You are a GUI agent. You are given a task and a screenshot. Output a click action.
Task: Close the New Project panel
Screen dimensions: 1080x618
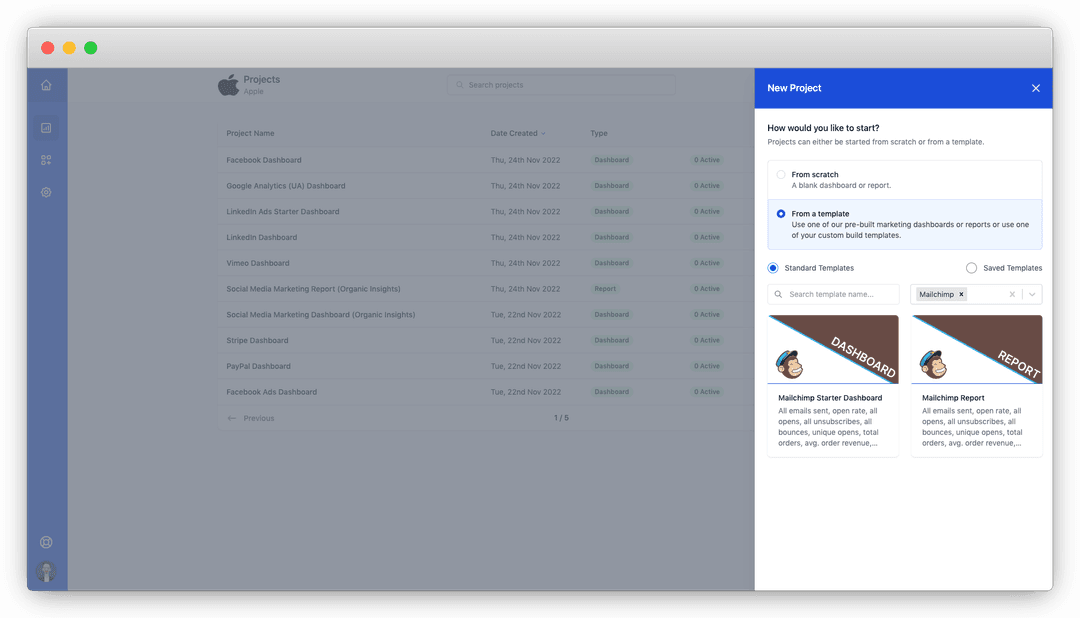pos(1035,88)
